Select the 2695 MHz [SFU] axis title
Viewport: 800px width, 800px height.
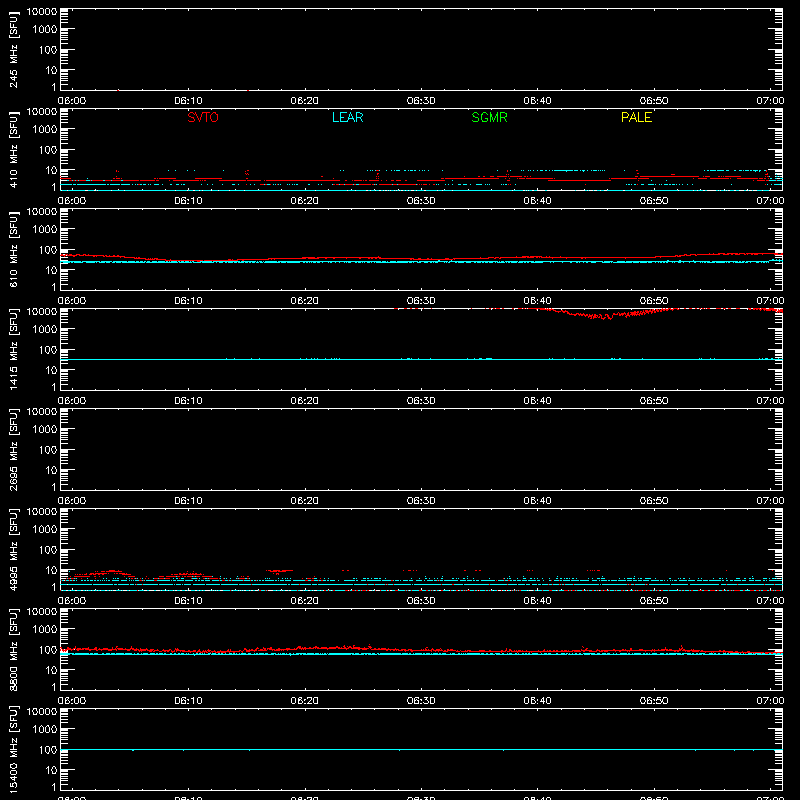tap(13, 449)
